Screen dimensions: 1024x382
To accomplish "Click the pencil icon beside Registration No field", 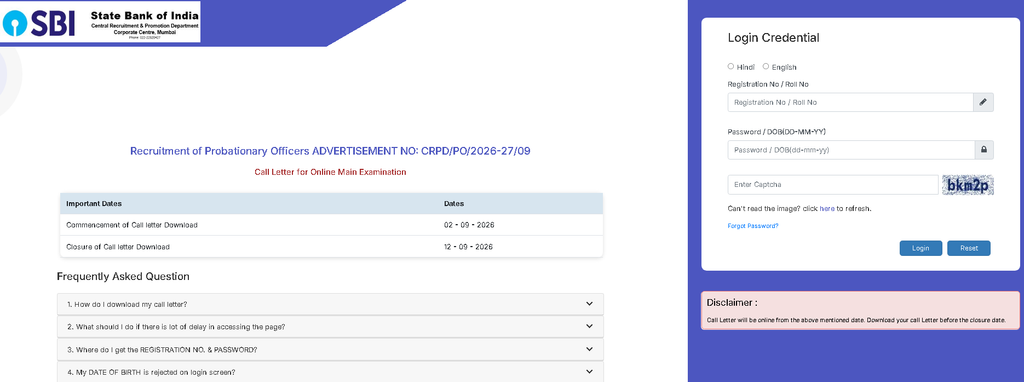I will point(983,103).
